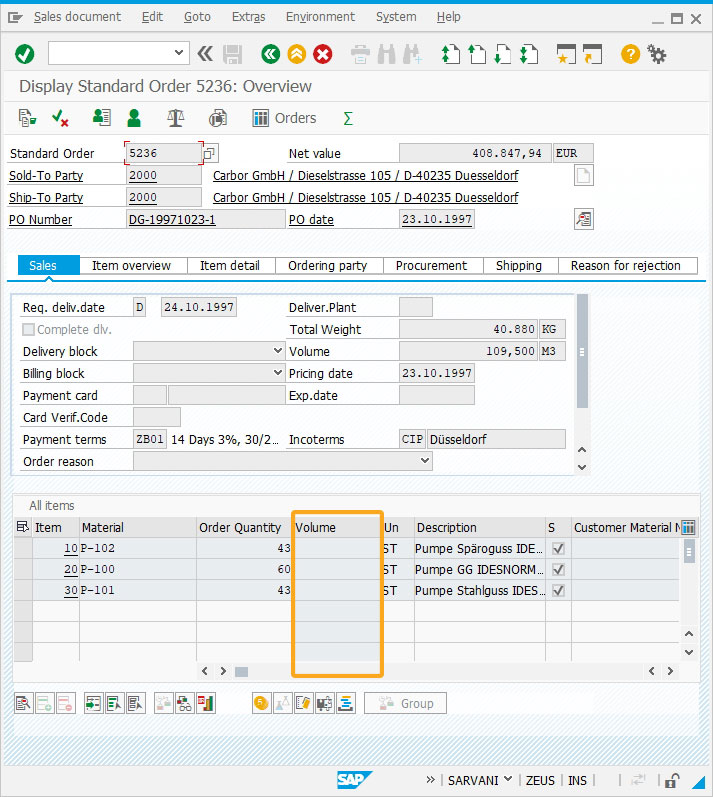Screen dimensions: 713x797
Task: Toggle the S checkbox for item 20
Action: [x=558, y=570]
